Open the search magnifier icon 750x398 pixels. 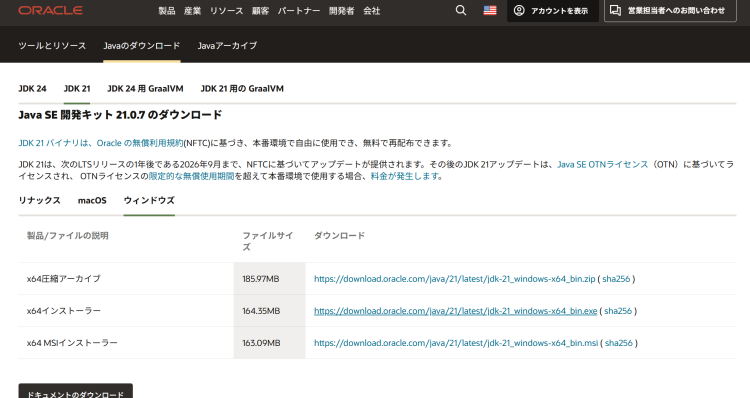[461, 10]
